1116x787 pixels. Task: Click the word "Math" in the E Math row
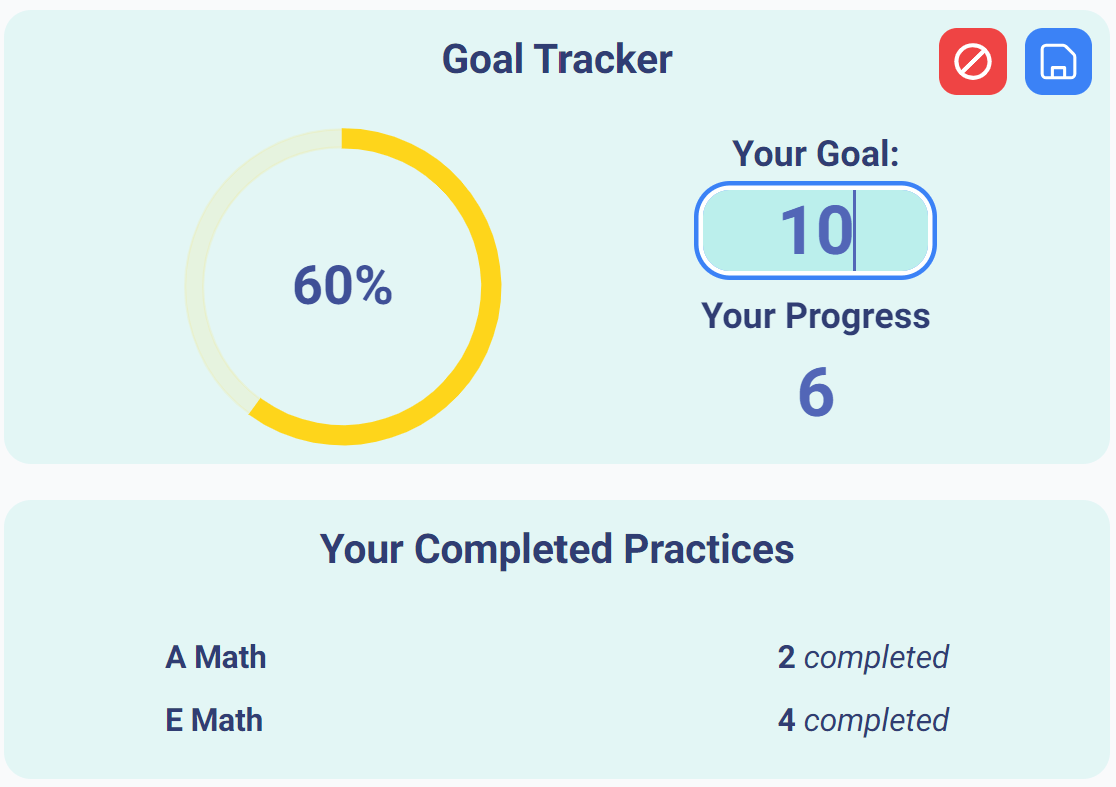[227, 720]
